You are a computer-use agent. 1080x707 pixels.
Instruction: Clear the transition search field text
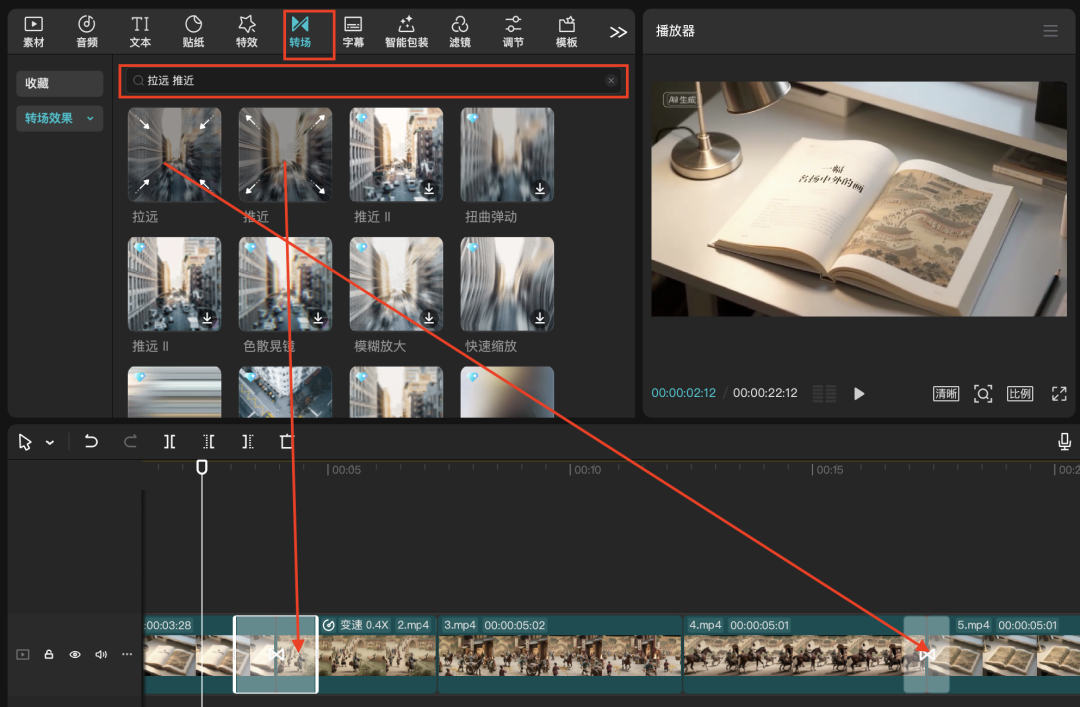611,80
